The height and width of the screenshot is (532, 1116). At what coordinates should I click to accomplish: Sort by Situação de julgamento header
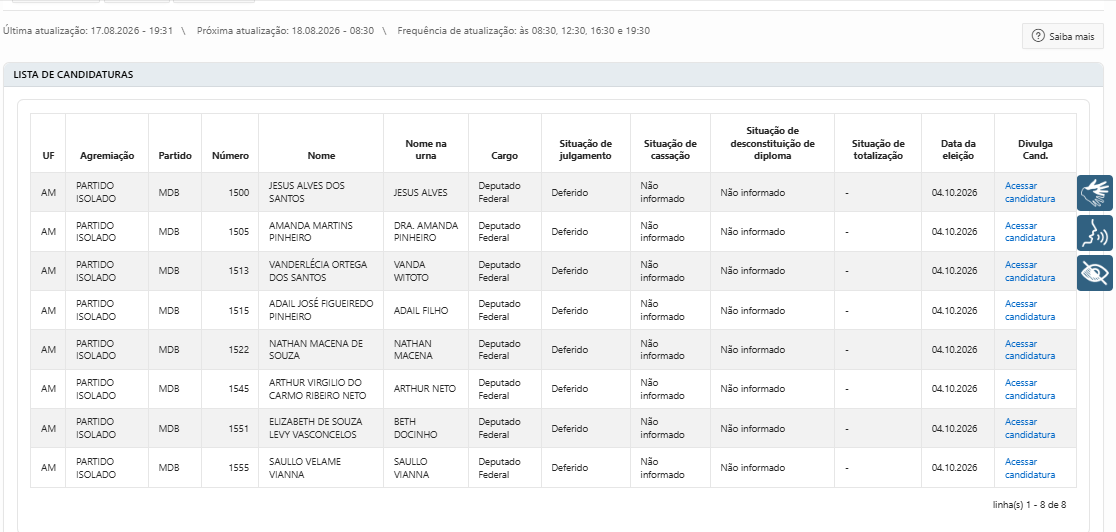pos(585,150)
